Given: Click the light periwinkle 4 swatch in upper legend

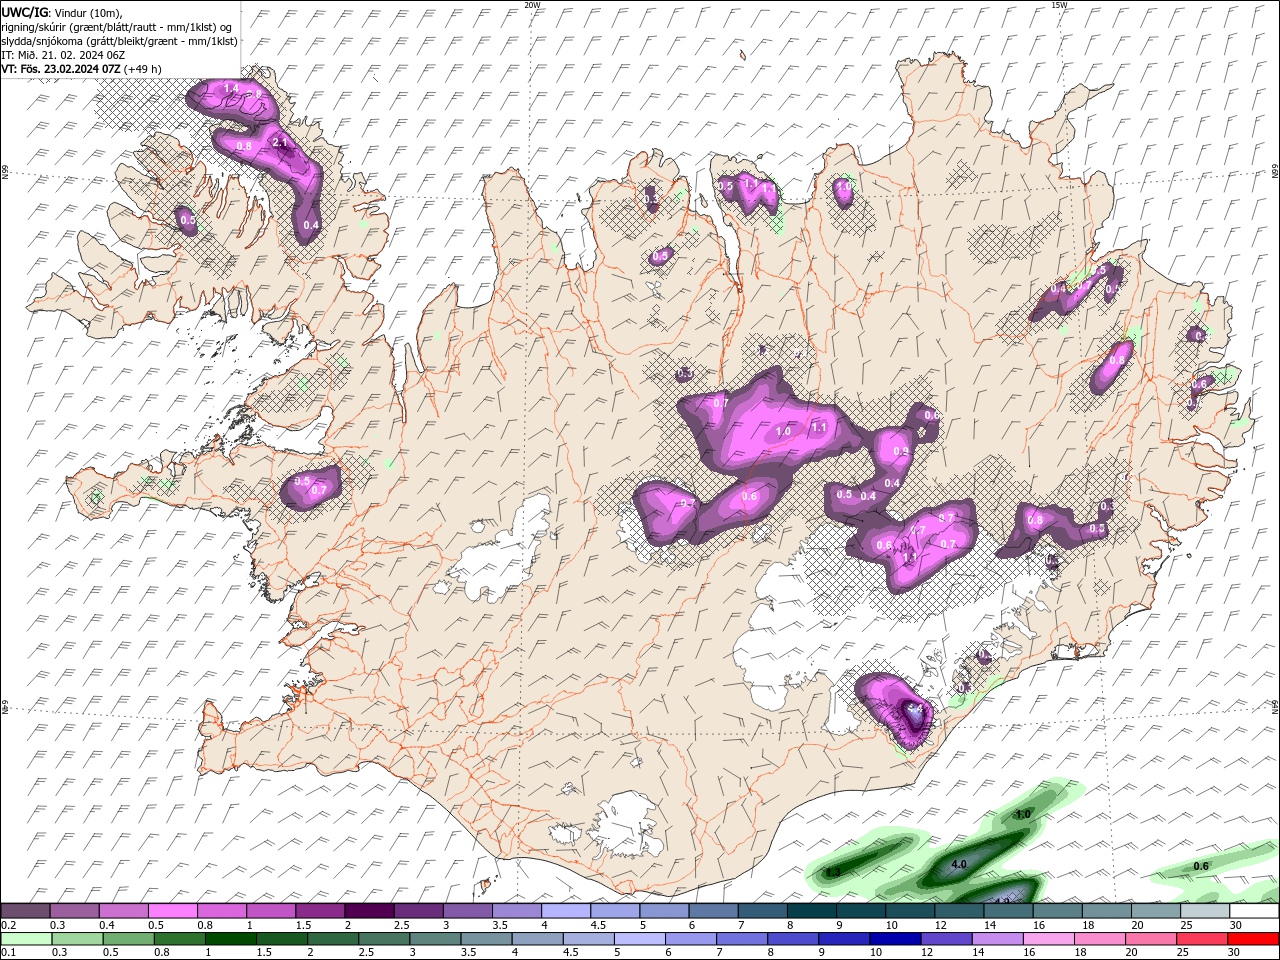Looking at the screenshot, I should (x=565, y=911).
